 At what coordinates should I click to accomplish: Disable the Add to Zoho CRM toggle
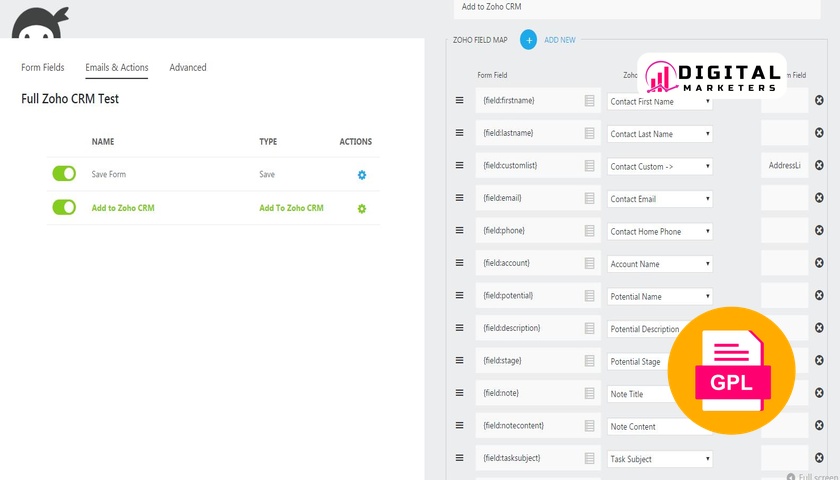64,207
